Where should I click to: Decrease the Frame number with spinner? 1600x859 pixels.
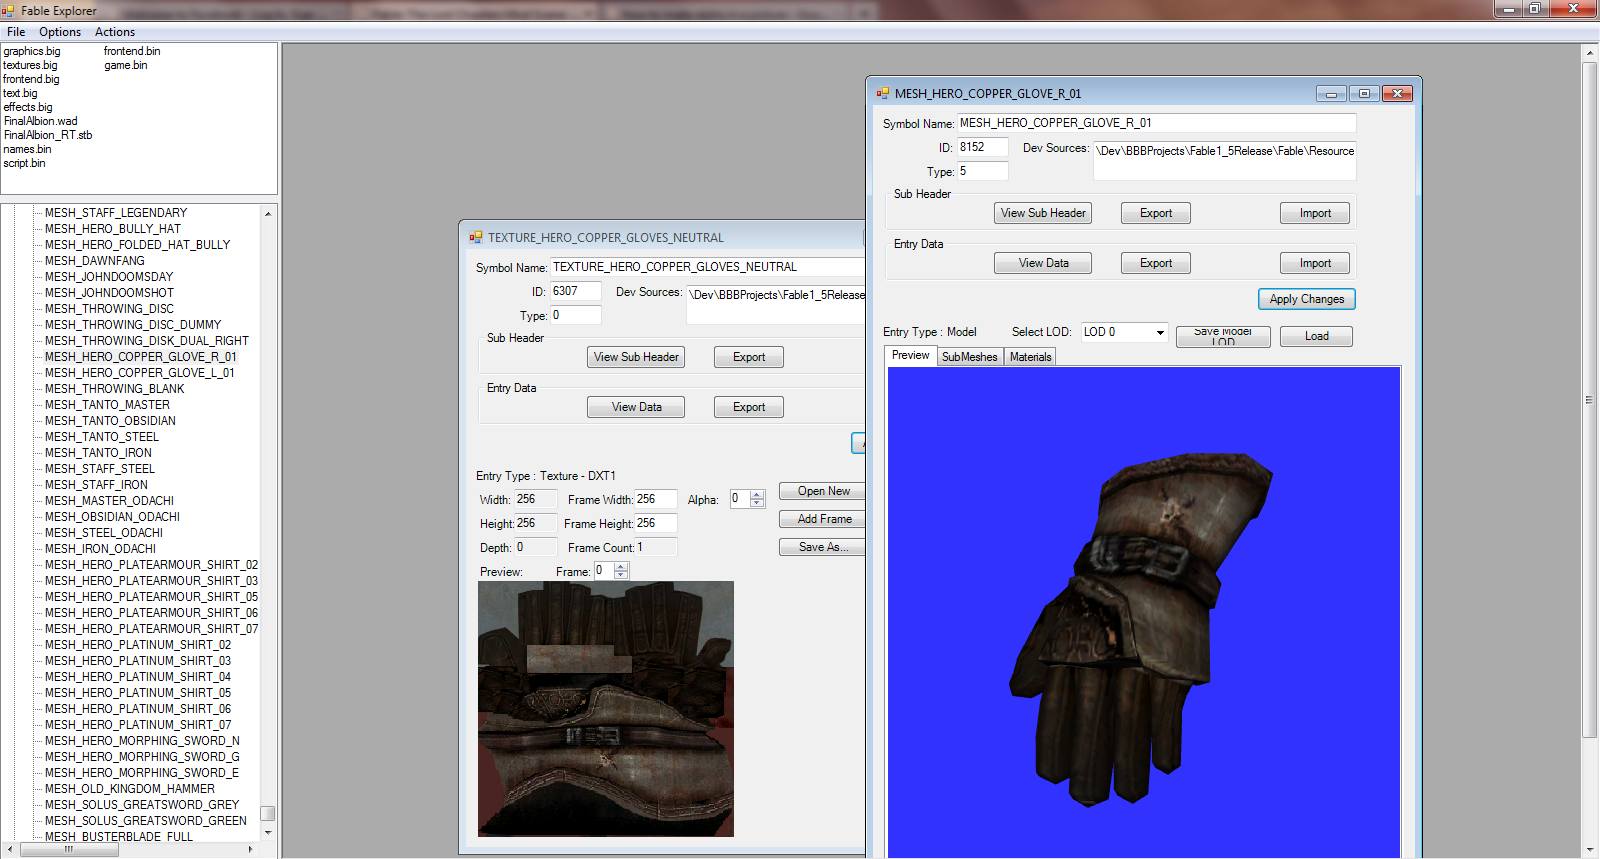[621, 575]
